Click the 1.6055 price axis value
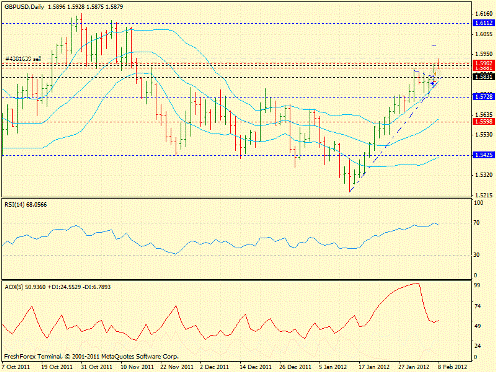This screenshot has width=496, height=372. (484, 34)
